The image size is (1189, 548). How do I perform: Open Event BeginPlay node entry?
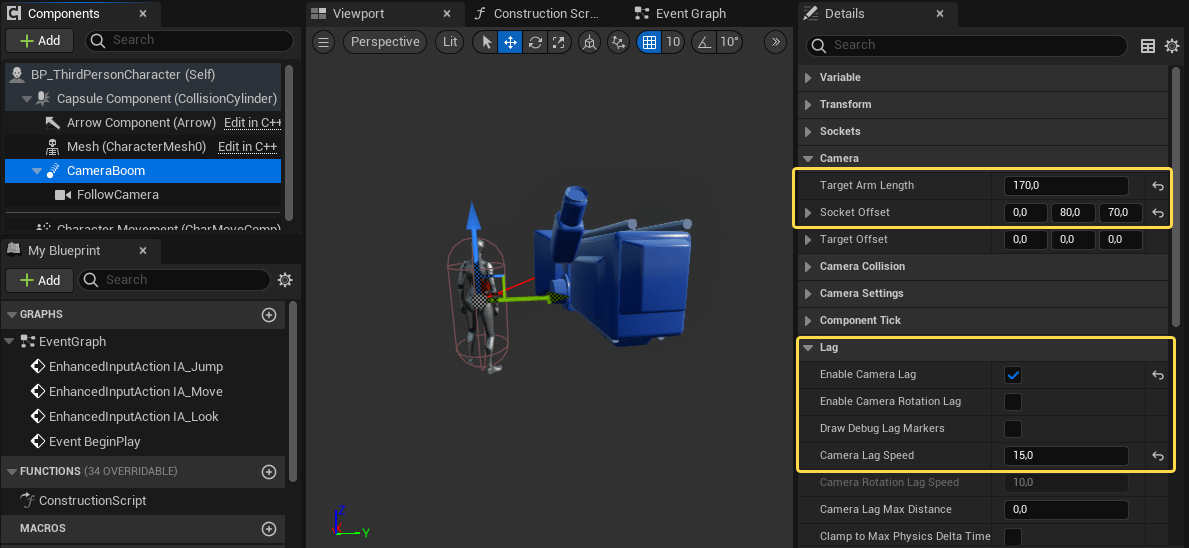point(95,441)
